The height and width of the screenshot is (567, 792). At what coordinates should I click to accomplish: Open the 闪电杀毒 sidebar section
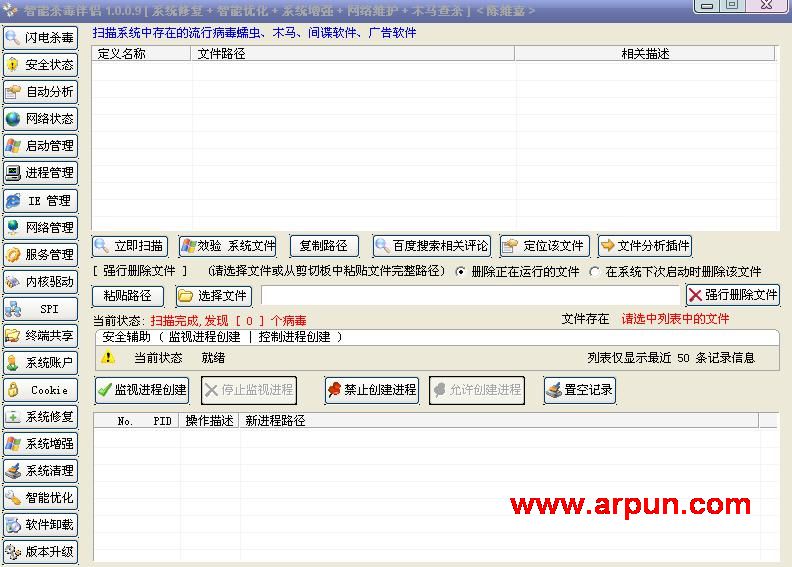pyautogui.click(x=40, y=38)
